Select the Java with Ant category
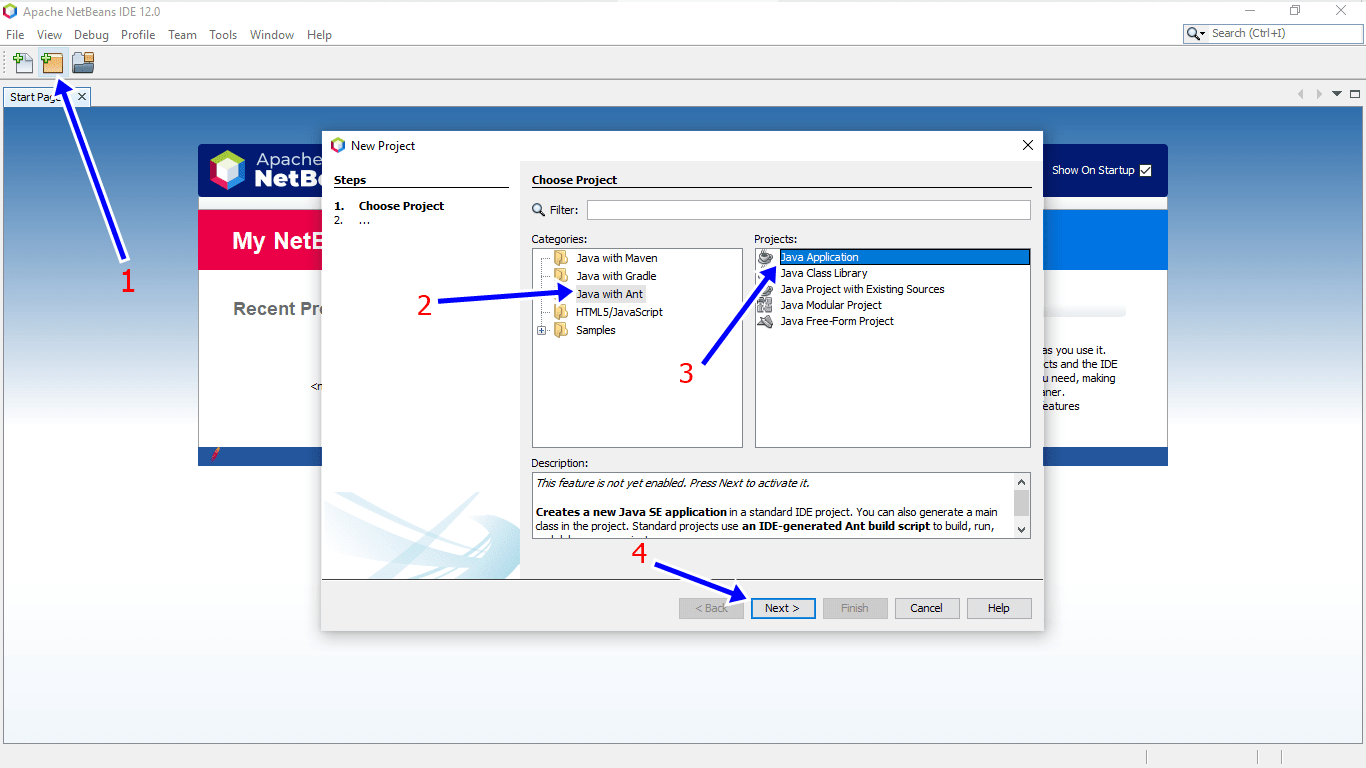Image resolution: width=1366 pixels, height=768 pixels. [609, 294]
